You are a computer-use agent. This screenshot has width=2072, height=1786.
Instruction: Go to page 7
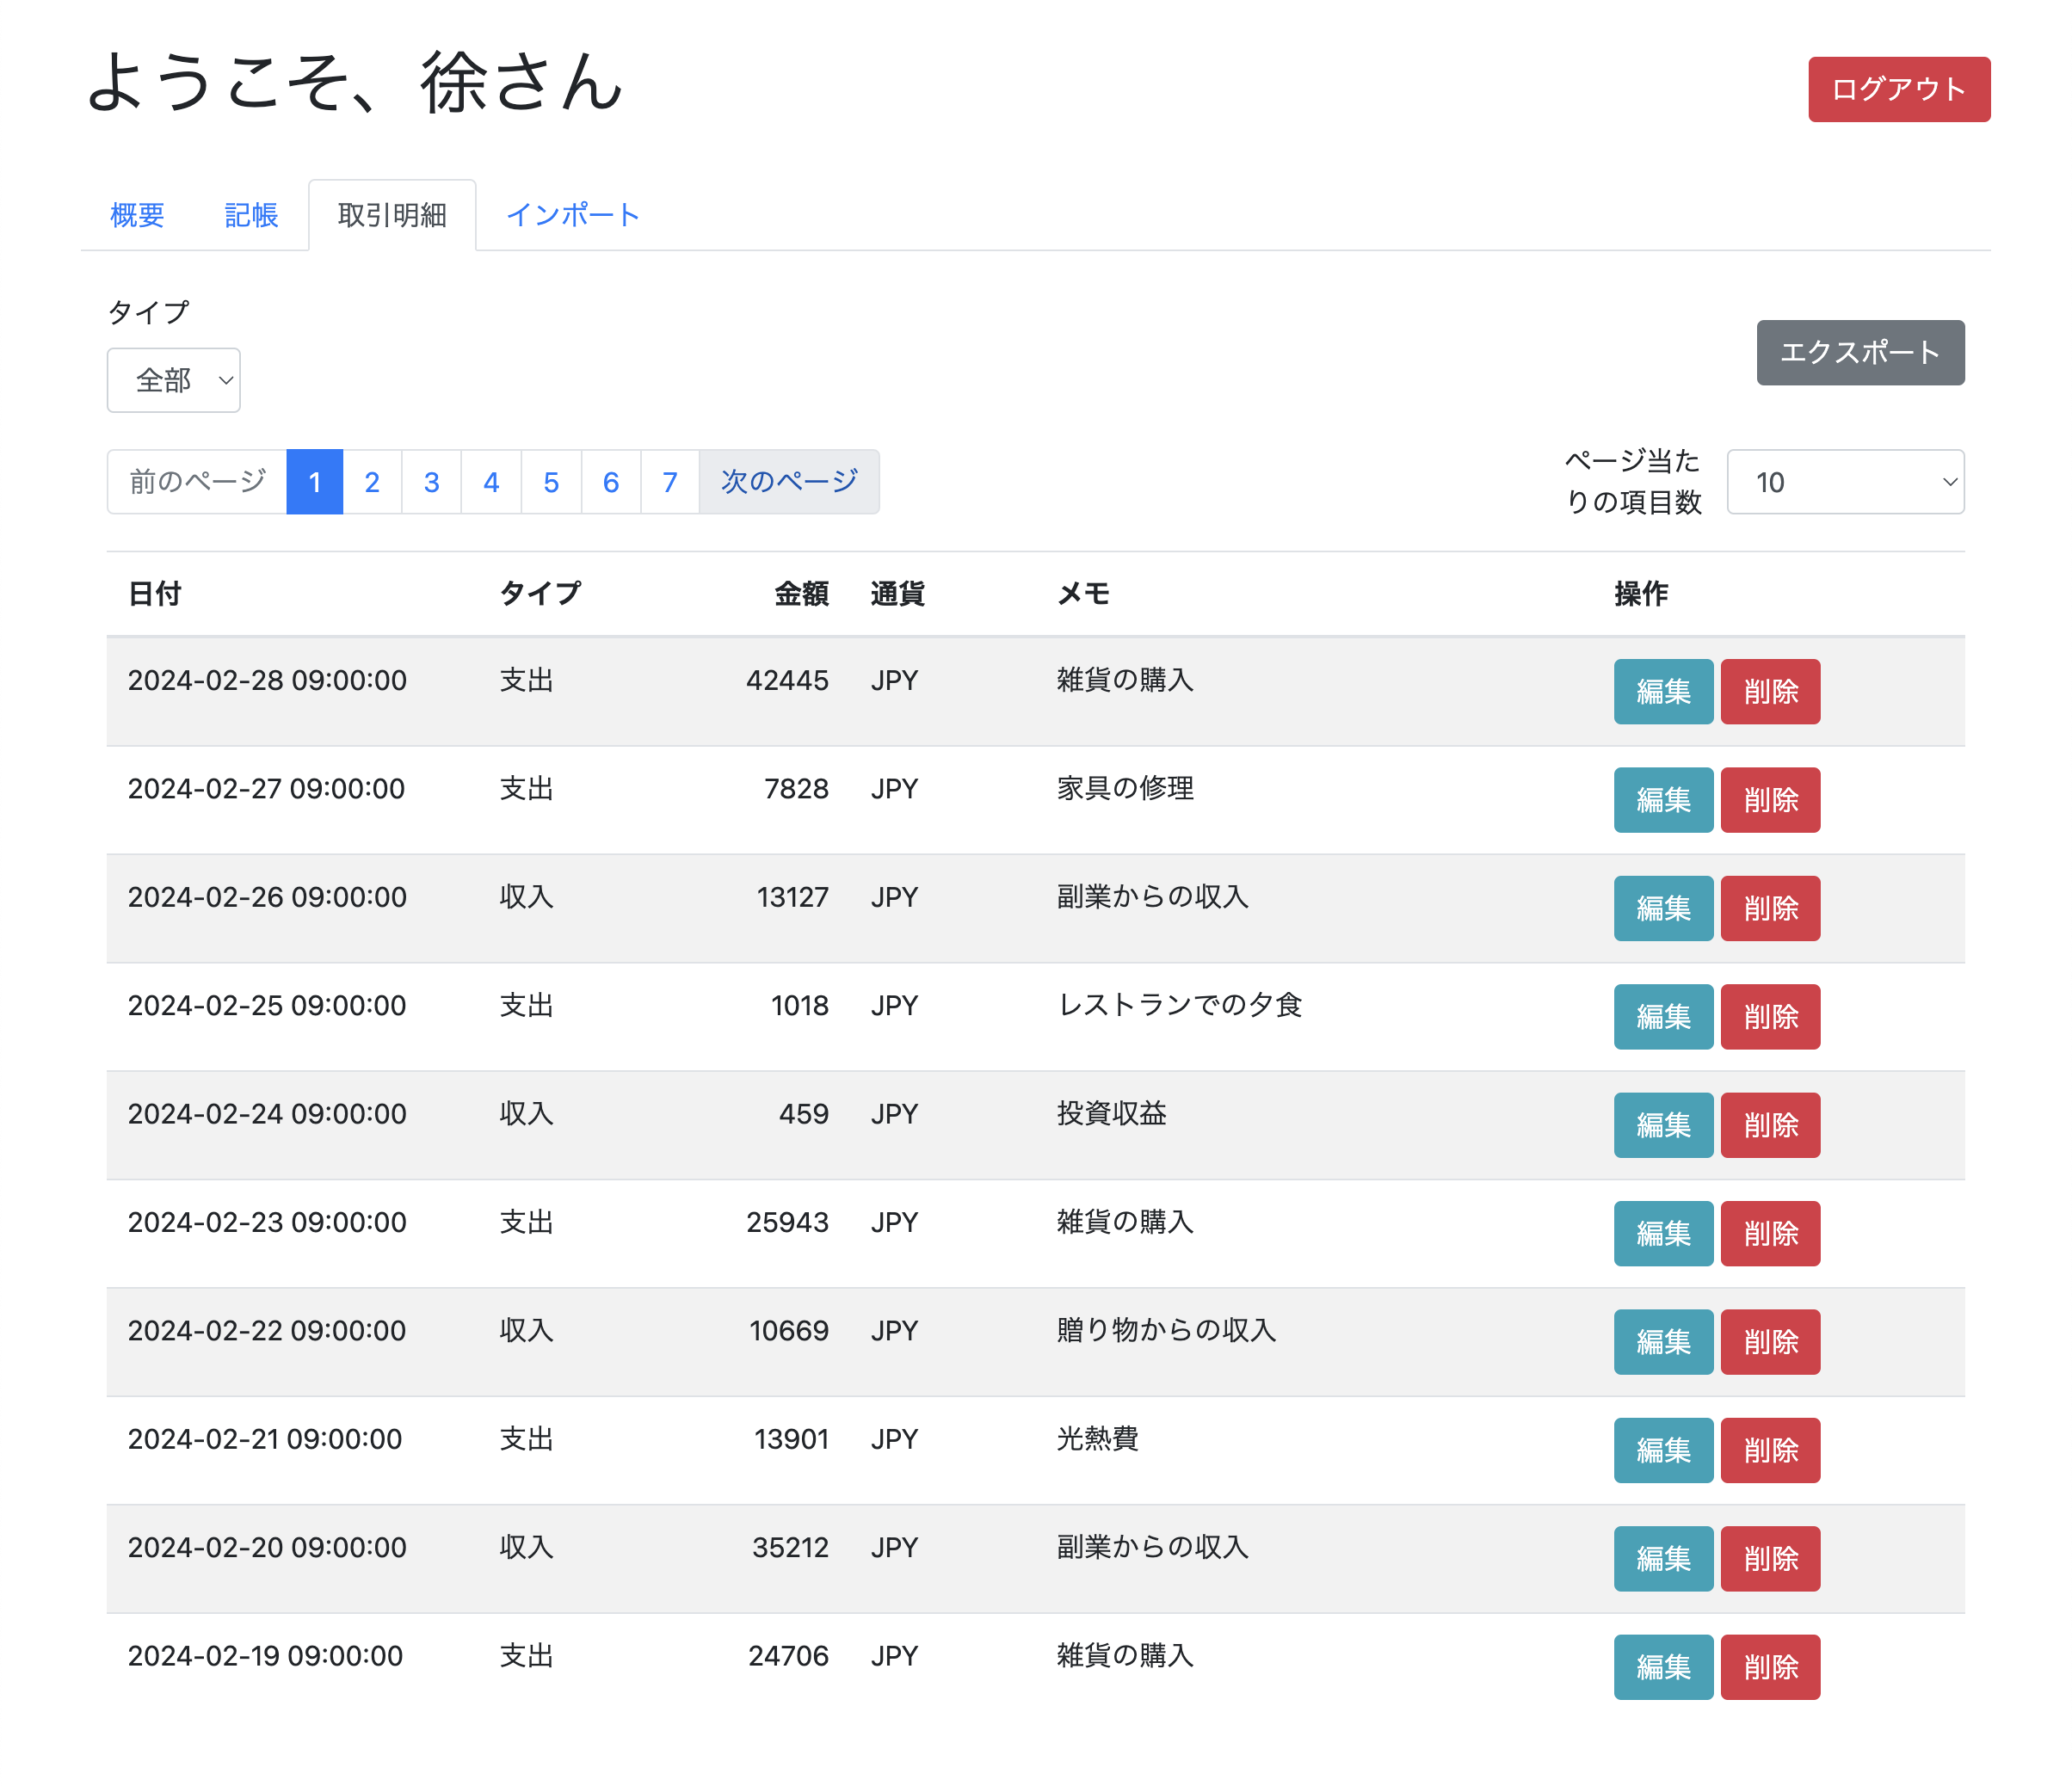tap(670, 482)
